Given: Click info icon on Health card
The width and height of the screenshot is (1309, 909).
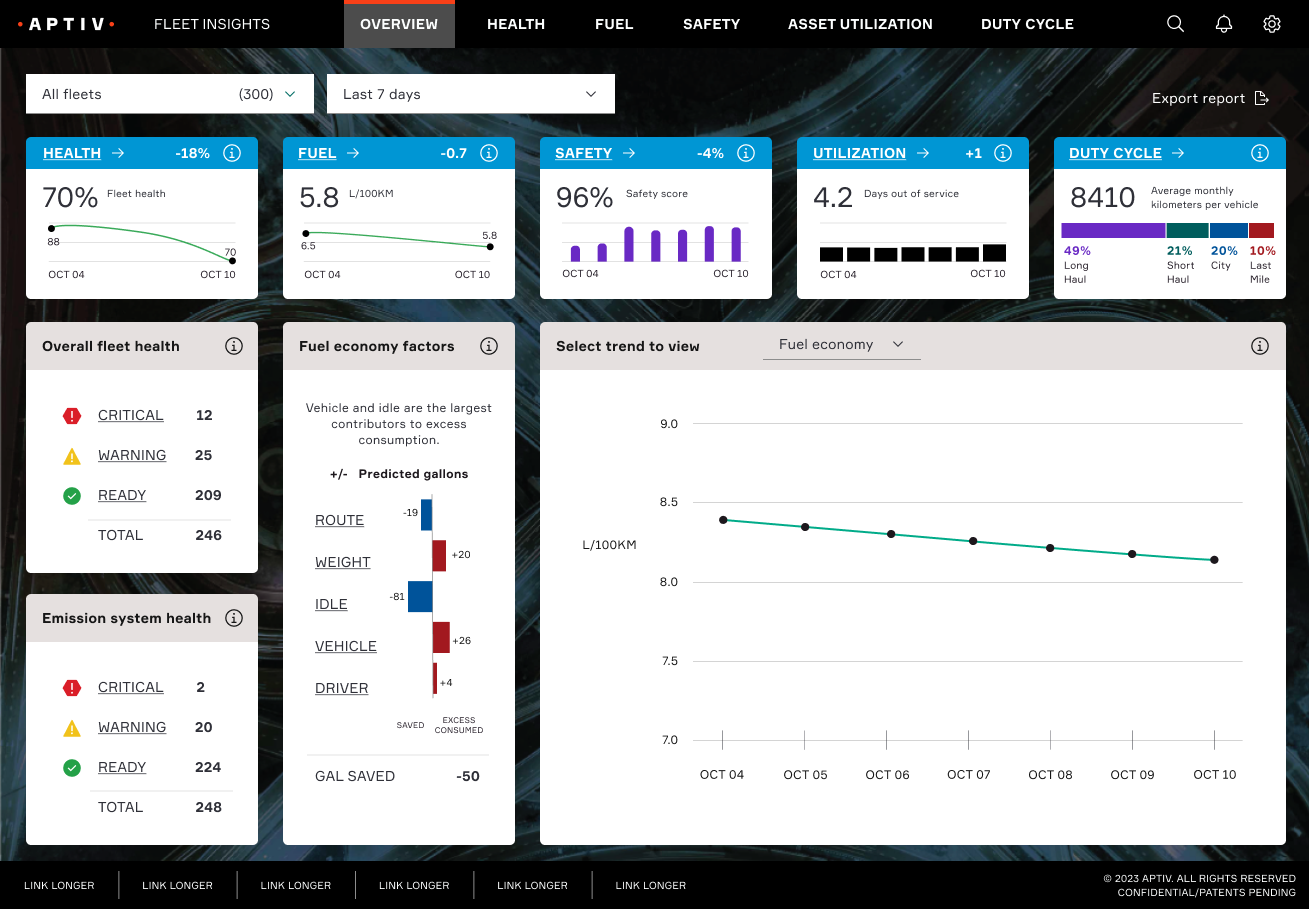Looking at the screenshot, I should (232, 153).
